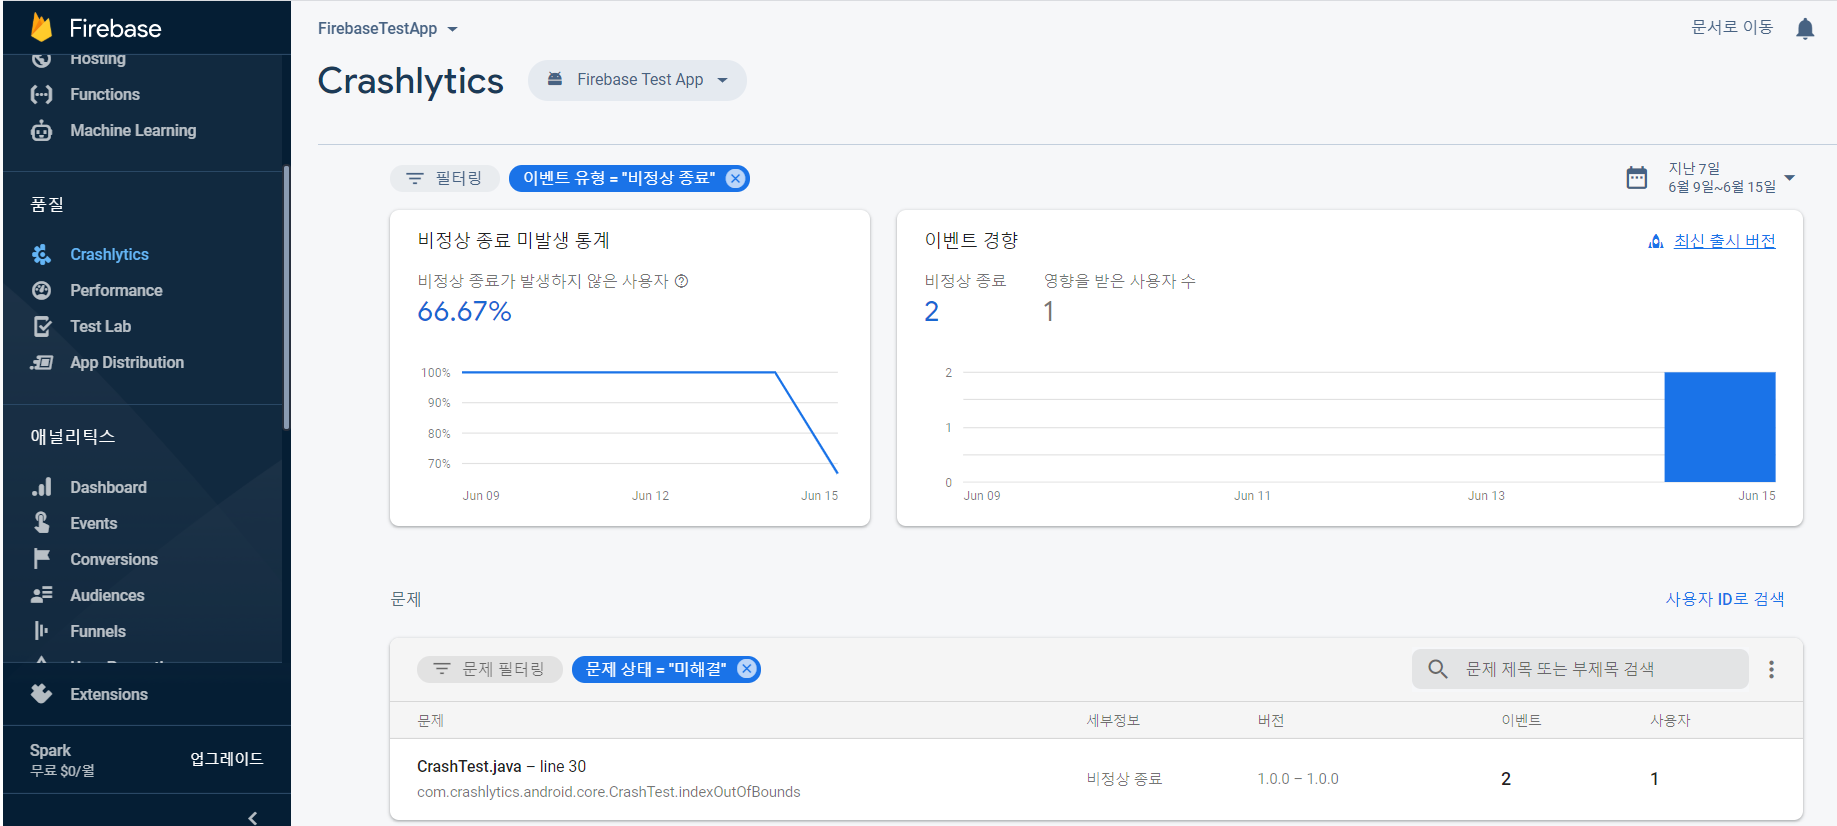Click the help icon beside crash-free users
1837x826 pixels.
click(x=682, y=281)
